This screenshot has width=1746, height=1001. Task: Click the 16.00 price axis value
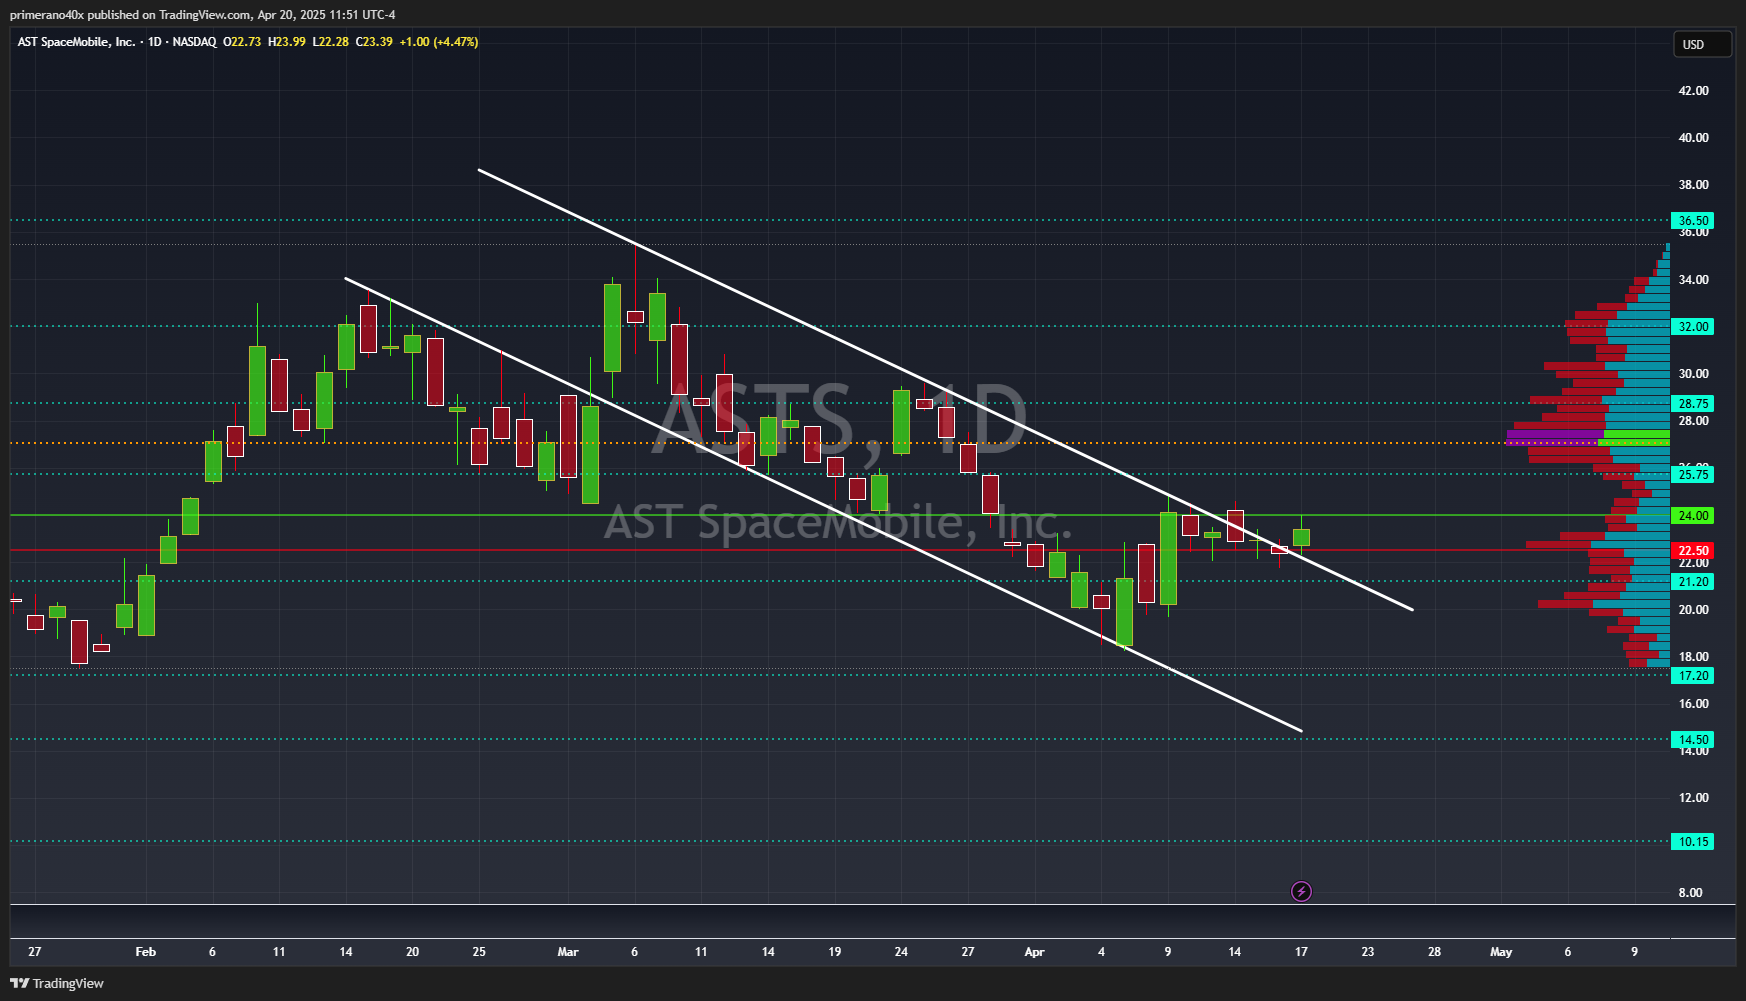[1693, 704]
